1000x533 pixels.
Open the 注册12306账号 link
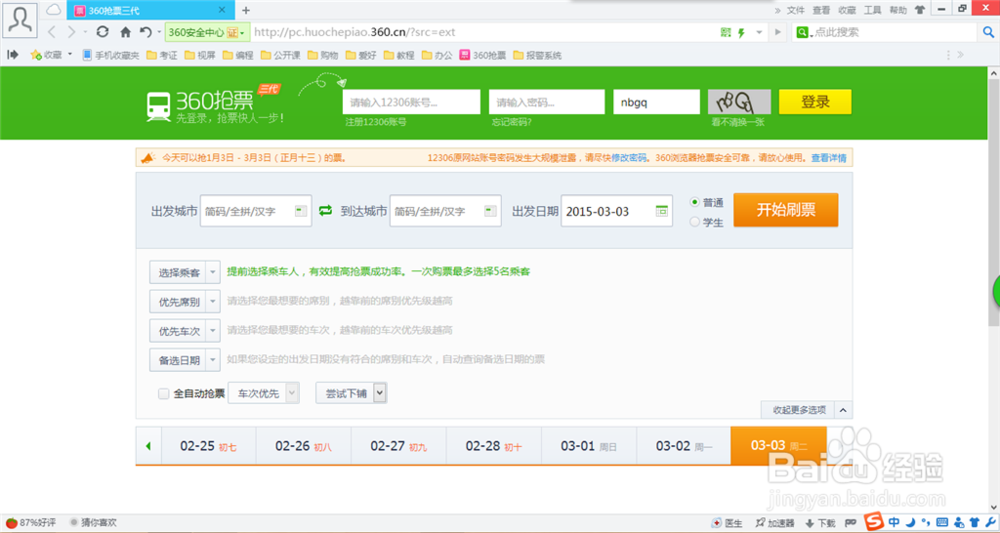coord(376,122)
